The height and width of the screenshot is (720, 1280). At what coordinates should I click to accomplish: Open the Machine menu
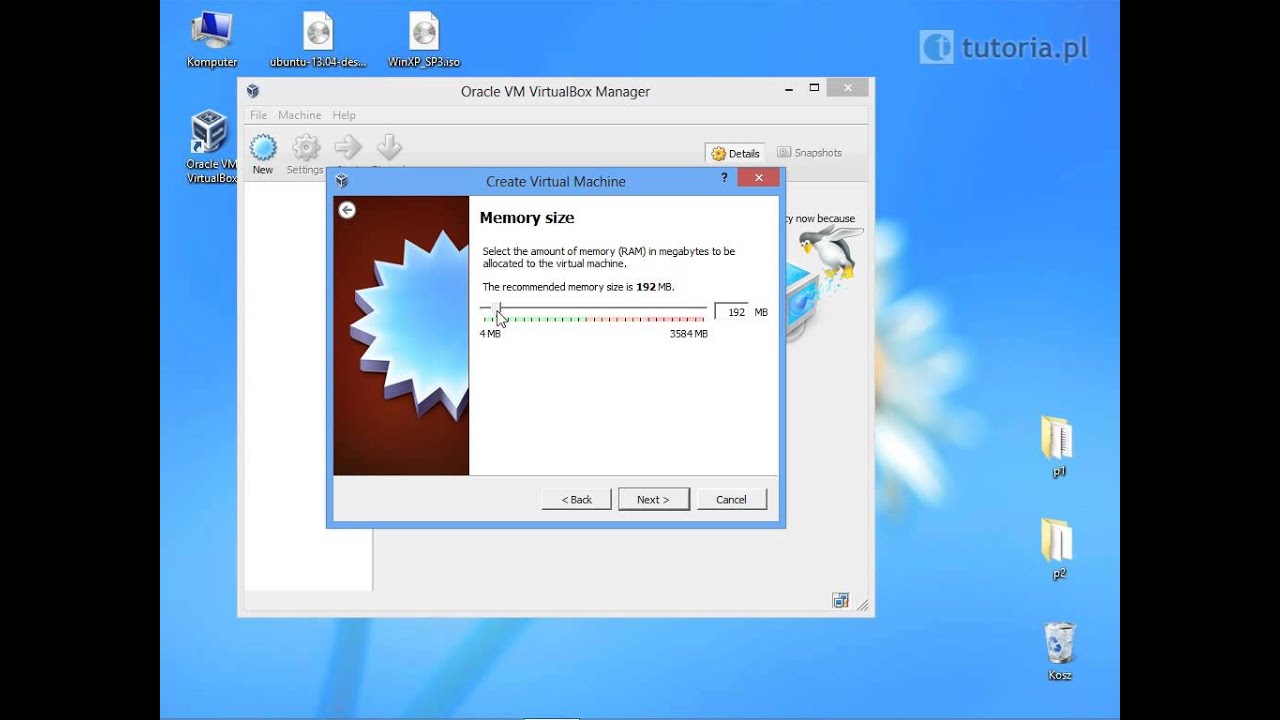pos(300,115)
